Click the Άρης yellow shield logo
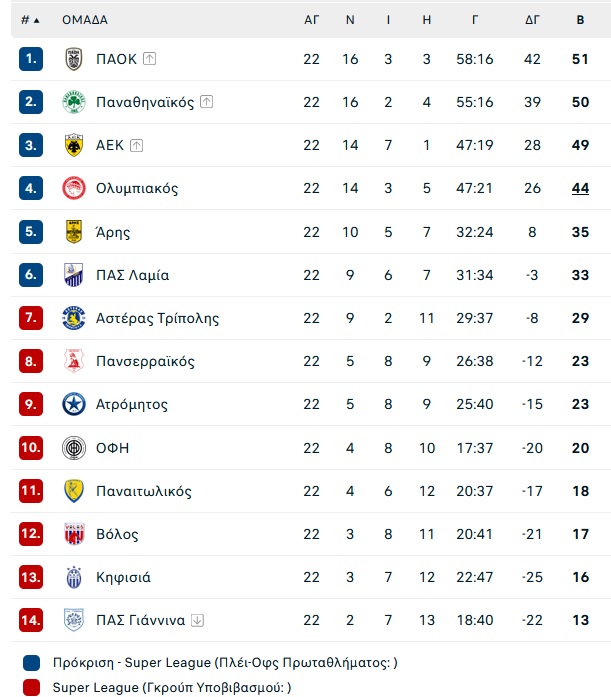This screenshot has width=611, height=697. point(74,232)
